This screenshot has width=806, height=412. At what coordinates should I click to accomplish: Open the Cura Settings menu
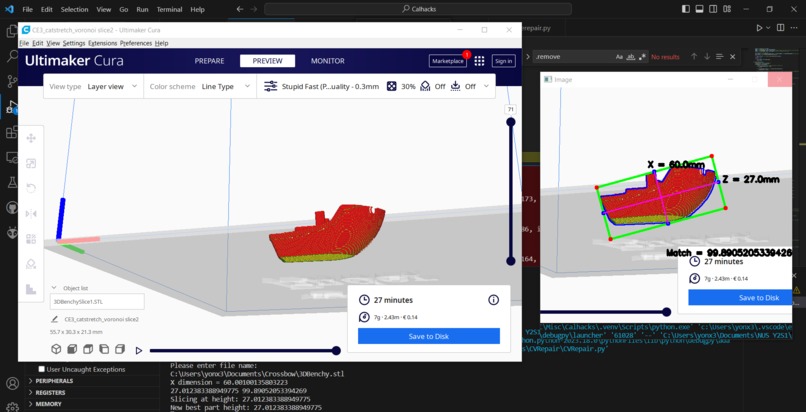(x=74, y=43)
